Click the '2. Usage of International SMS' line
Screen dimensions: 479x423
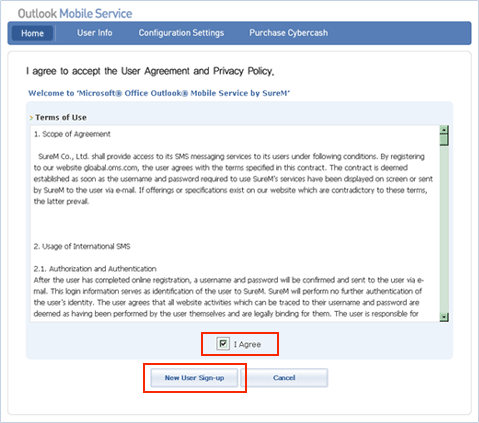[x=82, y=246]
